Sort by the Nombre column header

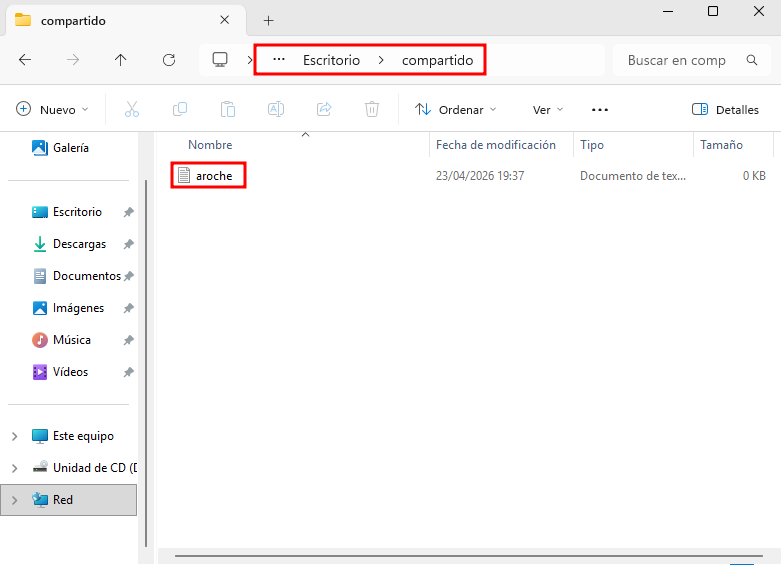click(x=210, y=145)
